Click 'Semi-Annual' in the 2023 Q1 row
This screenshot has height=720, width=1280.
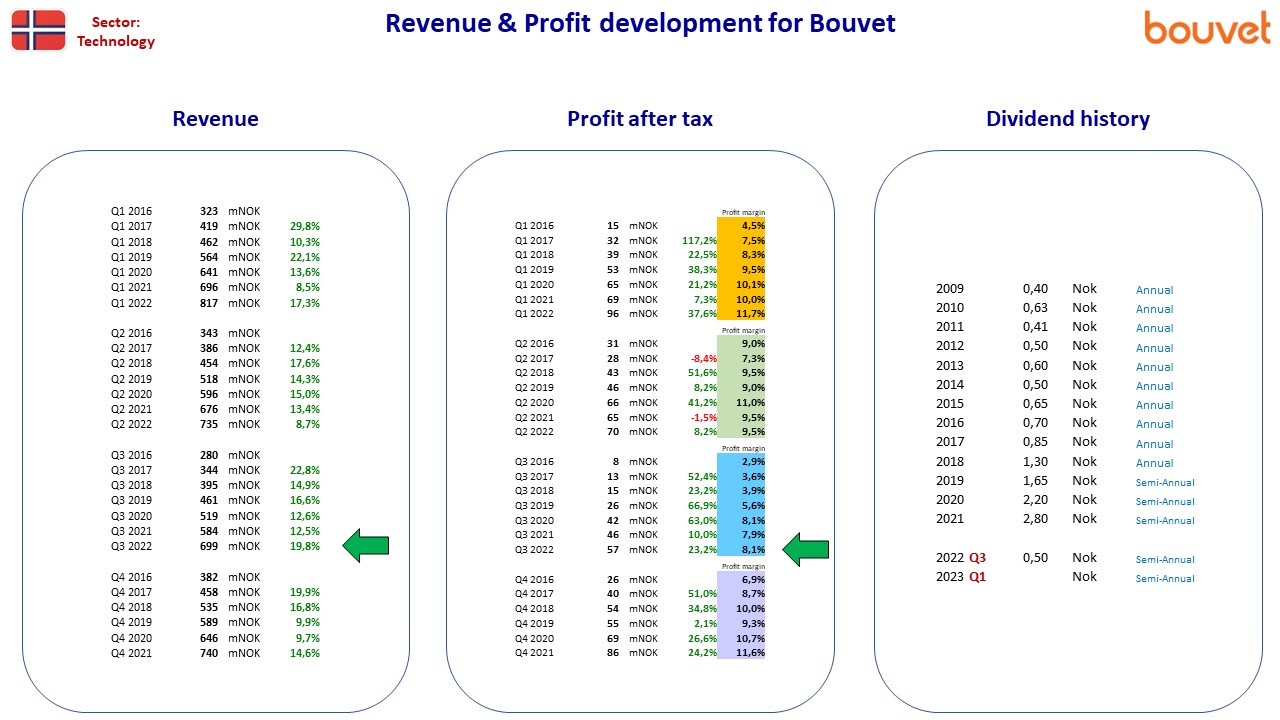(x=1165, y=578)
